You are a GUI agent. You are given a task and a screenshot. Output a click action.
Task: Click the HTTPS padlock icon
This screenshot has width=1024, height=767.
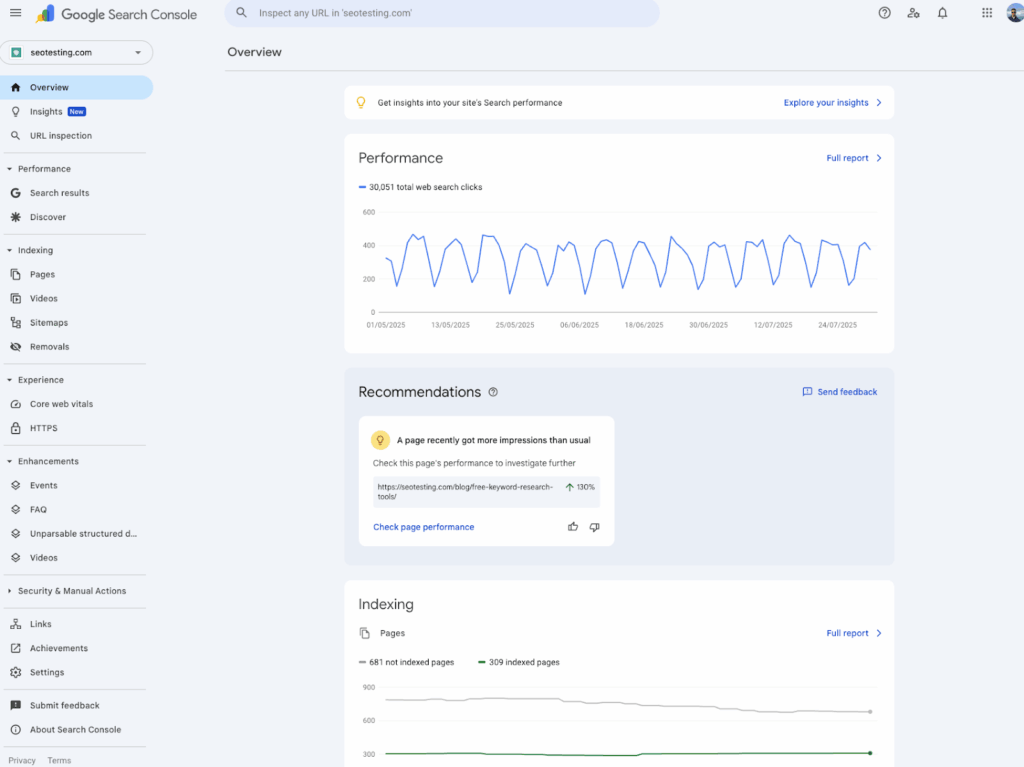[x=16, y=428]
